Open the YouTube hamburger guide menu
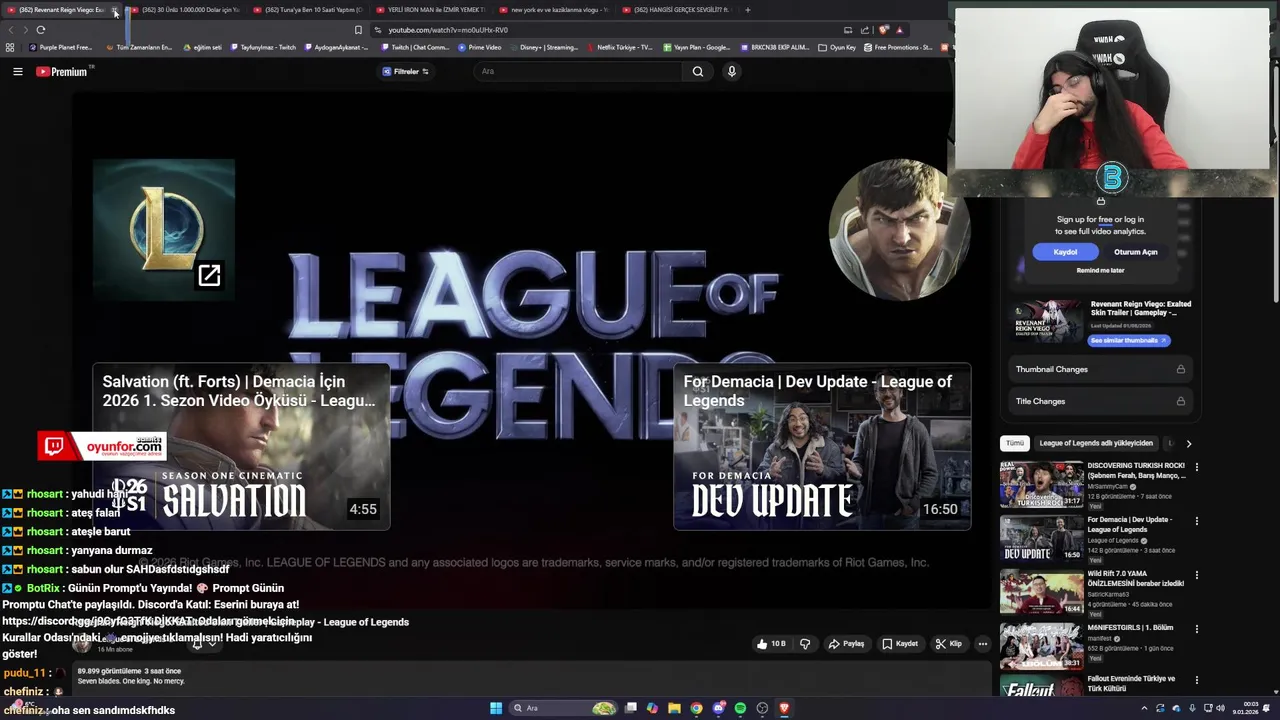Image resolution: width=1280 pixels, height=720 pixels. pyautogui.click(x=17, y=71)
